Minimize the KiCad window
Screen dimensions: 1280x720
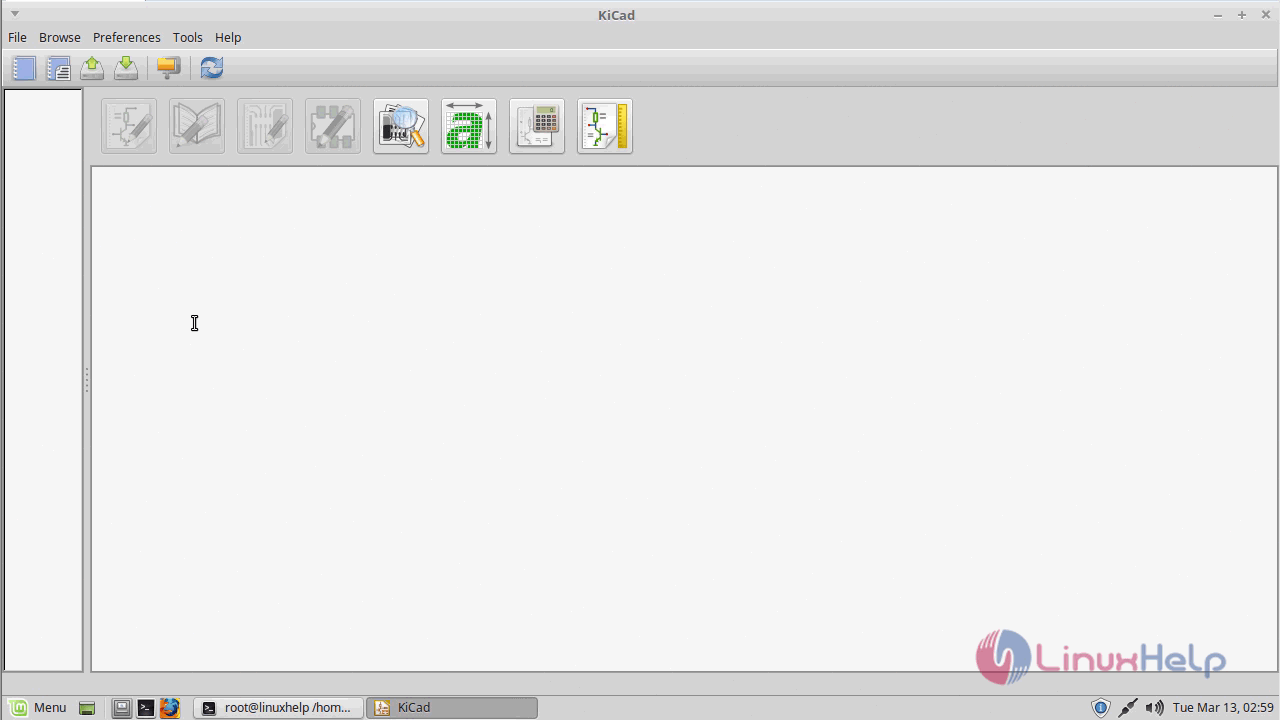point(1218,14)
